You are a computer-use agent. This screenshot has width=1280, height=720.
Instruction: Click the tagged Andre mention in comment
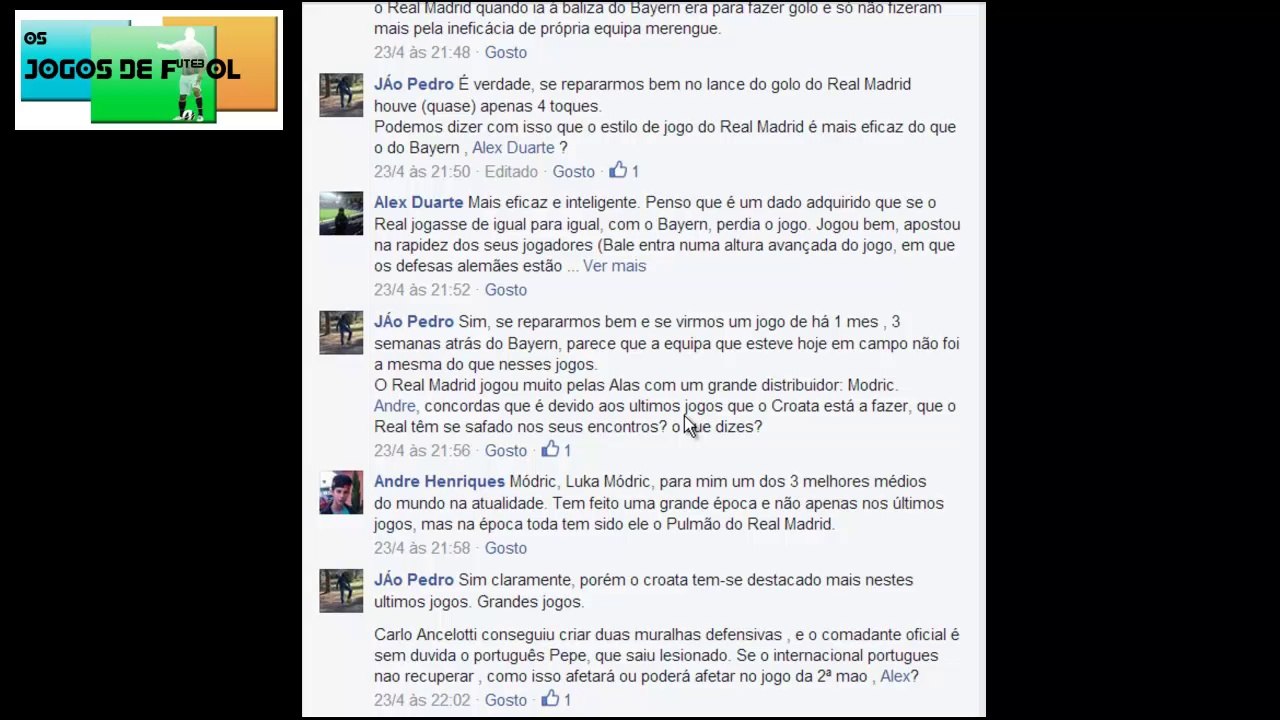click(x=394, y=406)
